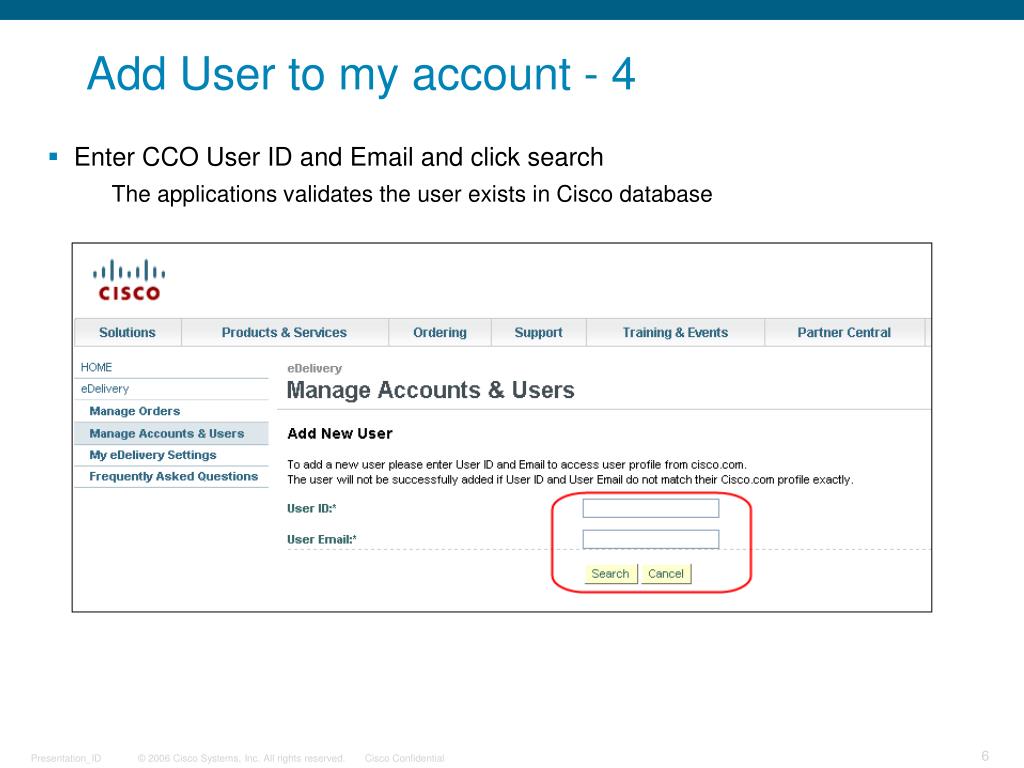Open My eDelivery Settings

[x=153, y=455]
